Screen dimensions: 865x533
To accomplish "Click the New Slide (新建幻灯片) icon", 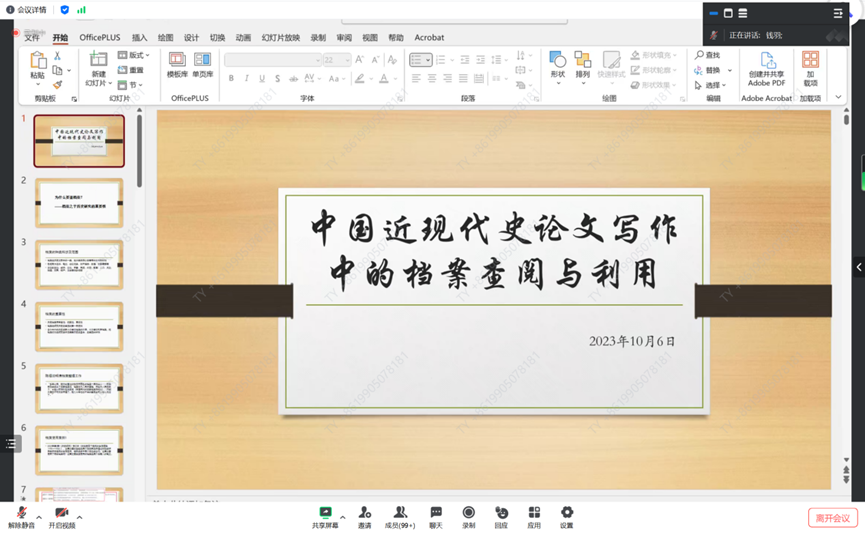I will (x=98, y=67).
